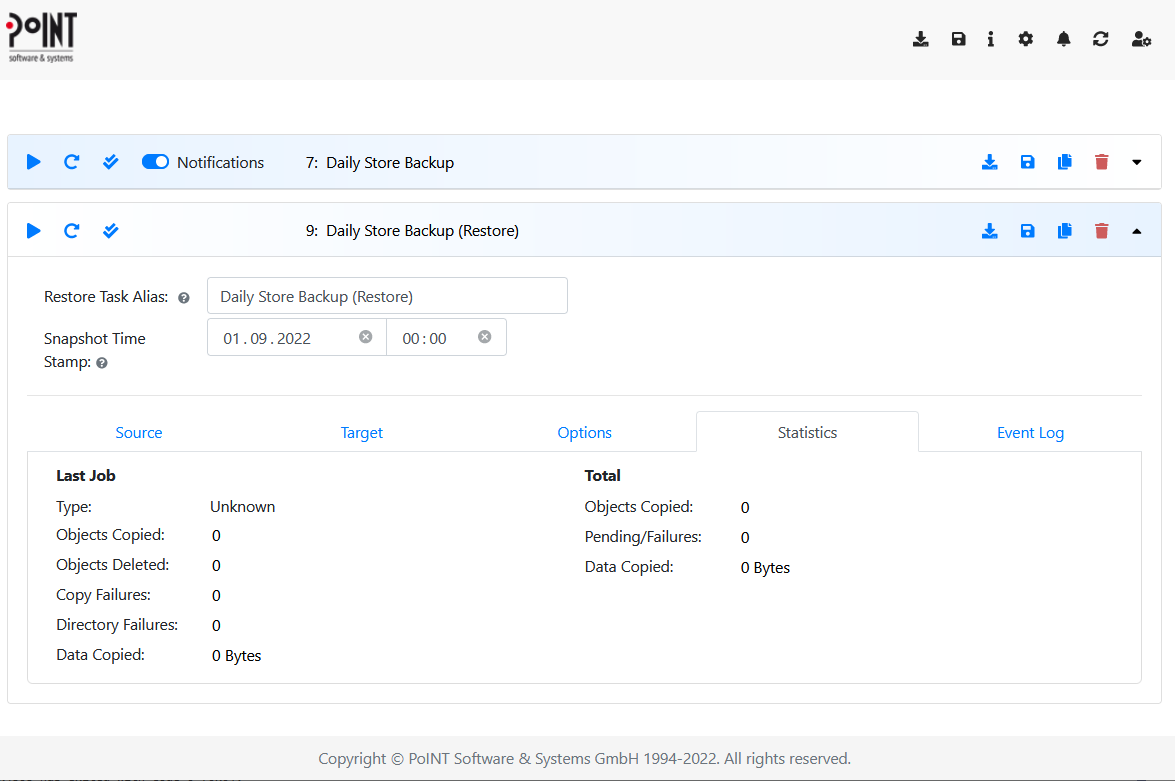
Task: Click the verify icon for the restore task
Action: (x=110, y=230)
